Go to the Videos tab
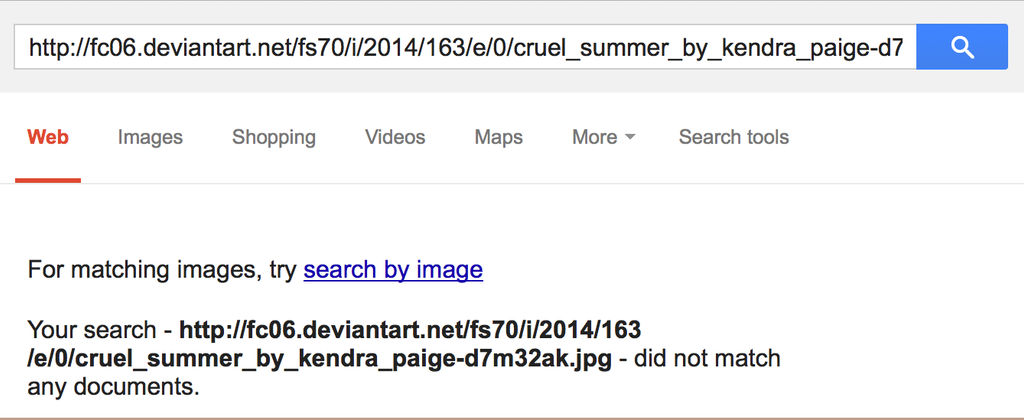The height and width of the screenshot is (420, 1024). point(395,137)
